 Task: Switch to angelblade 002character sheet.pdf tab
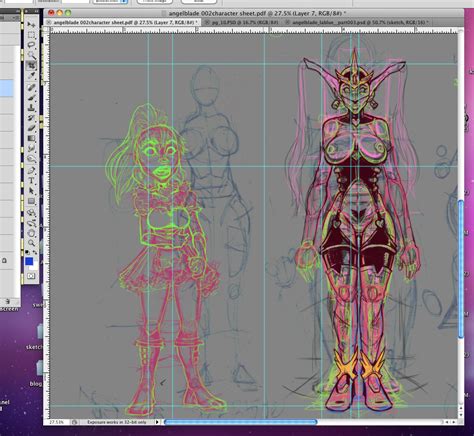point(125,22)
